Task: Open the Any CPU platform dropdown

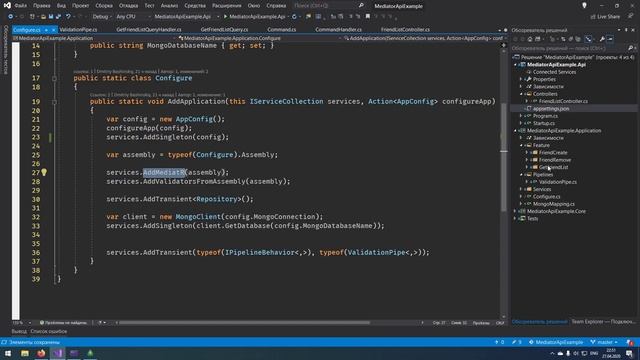Action: pyautogui.click(x=132, y=17)
